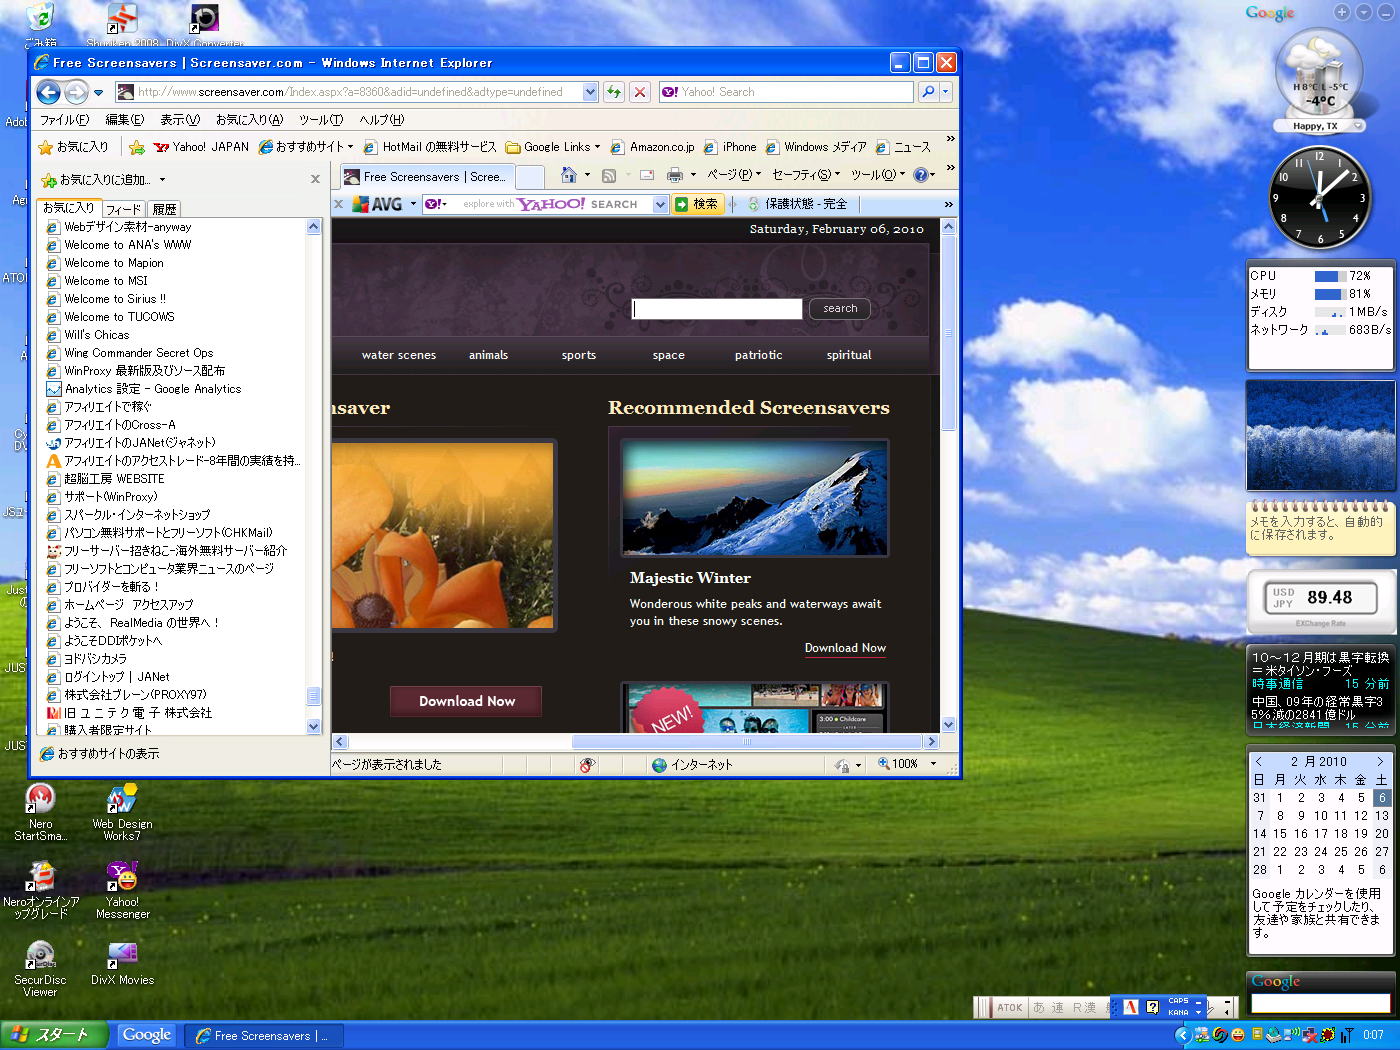Open the ツール(T) menu in menu bar
1400x1050 pixels.
click(x=320, y=120)
